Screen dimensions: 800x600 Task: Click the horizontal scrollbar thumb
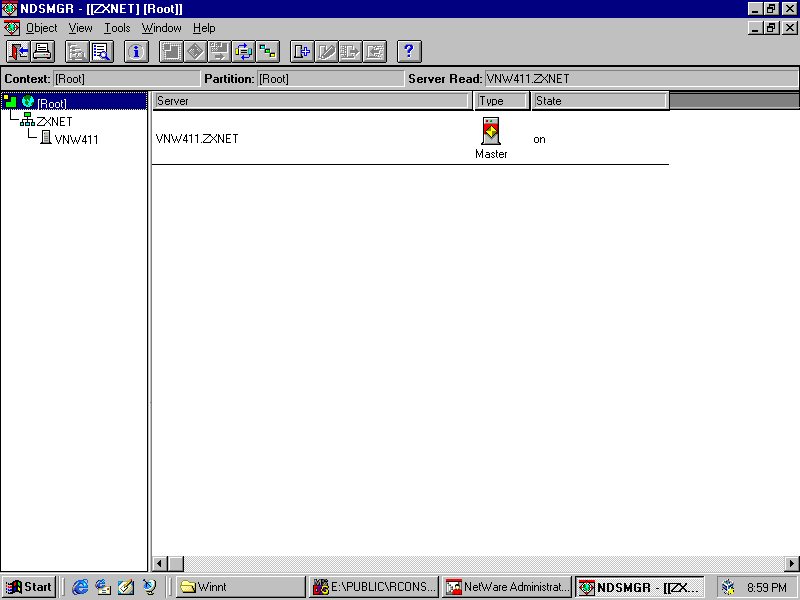(x=176, y=564)
